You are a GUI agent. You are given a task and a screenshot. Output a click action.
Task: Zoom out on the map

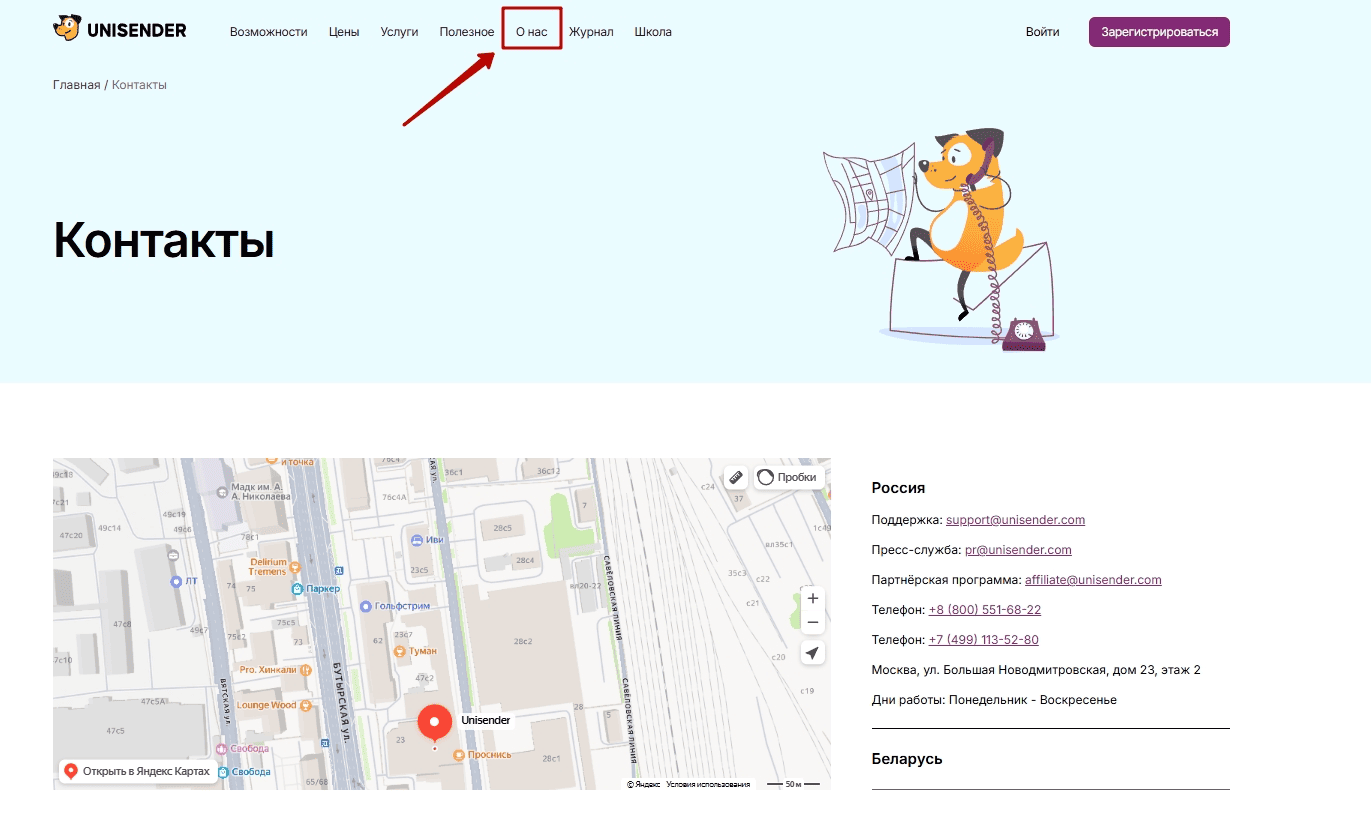[x=813, y=622]
